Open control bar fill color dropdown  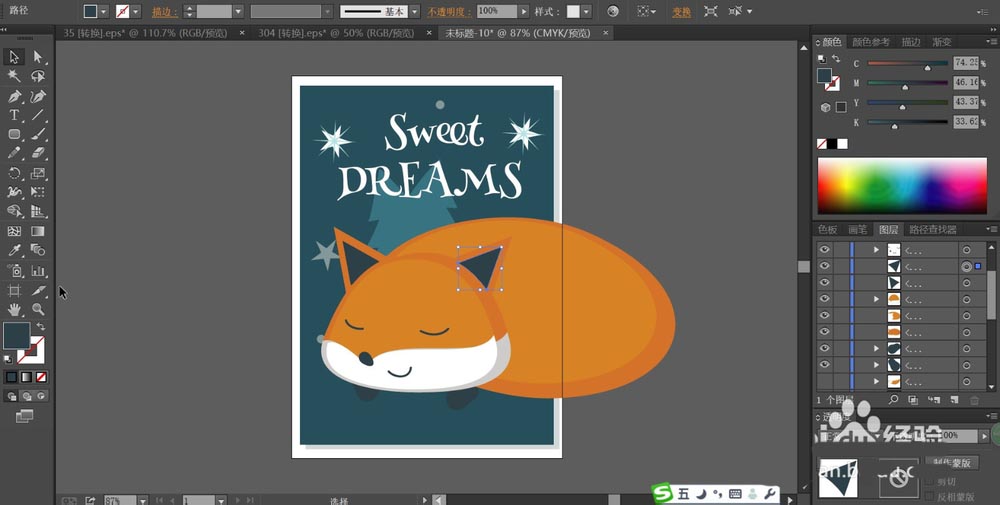(x=103, y=11)
